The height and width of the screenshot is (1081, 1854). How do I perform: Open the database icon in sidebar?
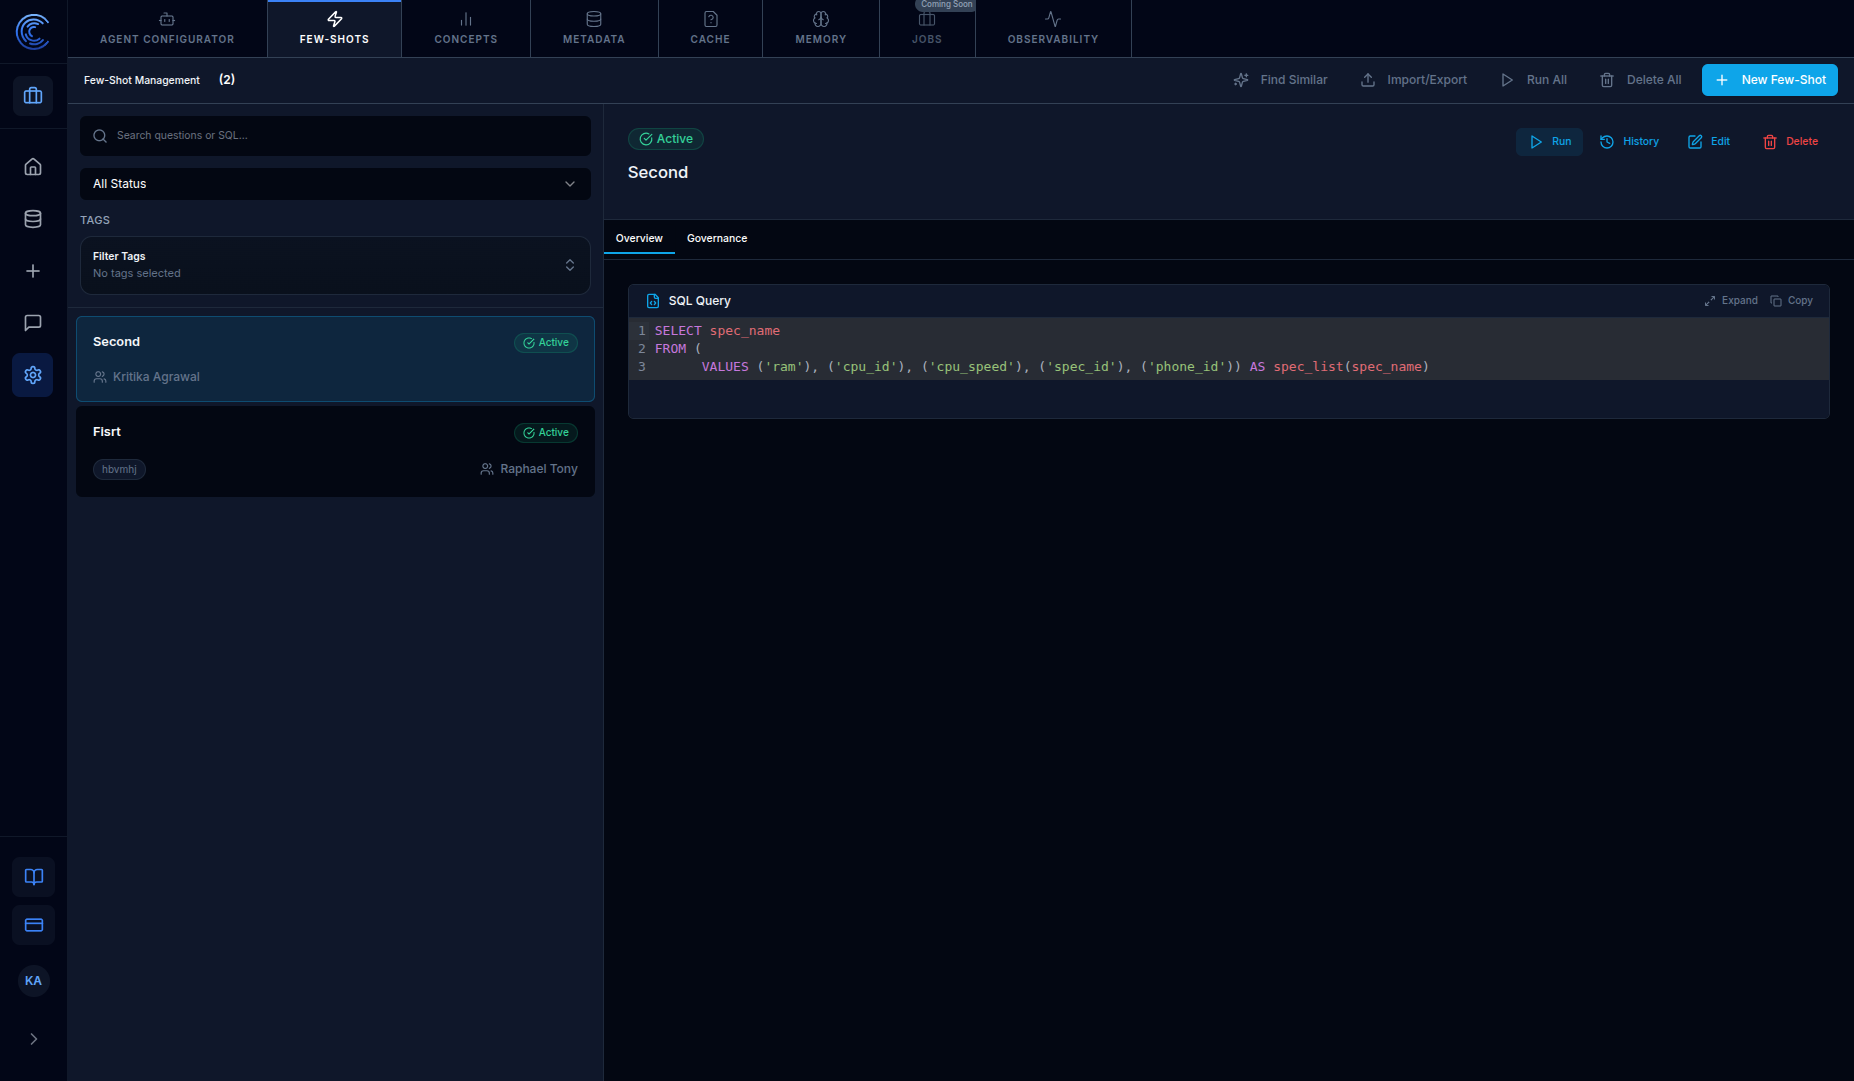[33, 219]
